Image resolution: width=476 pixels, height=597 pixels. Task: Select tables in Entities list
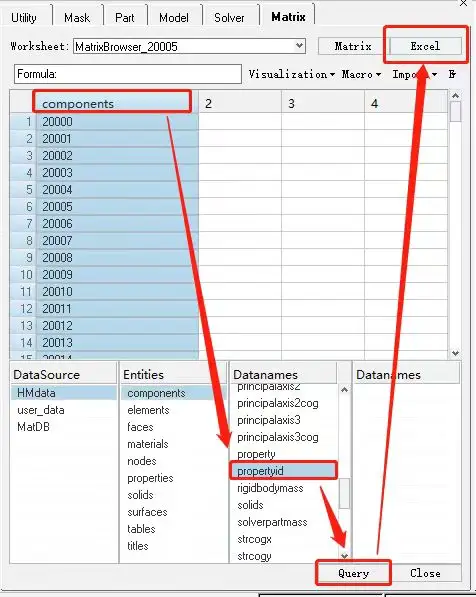[173, 529]
